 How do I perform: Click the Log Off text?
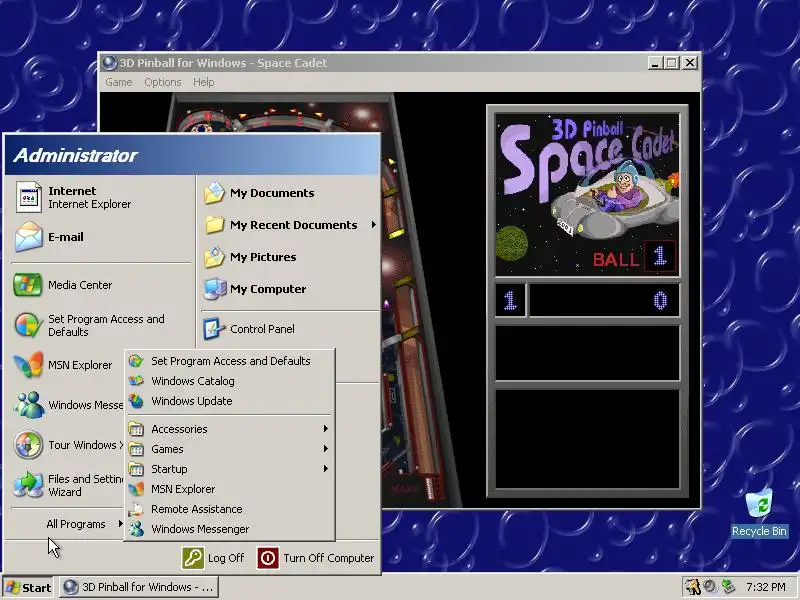(226, 558)
